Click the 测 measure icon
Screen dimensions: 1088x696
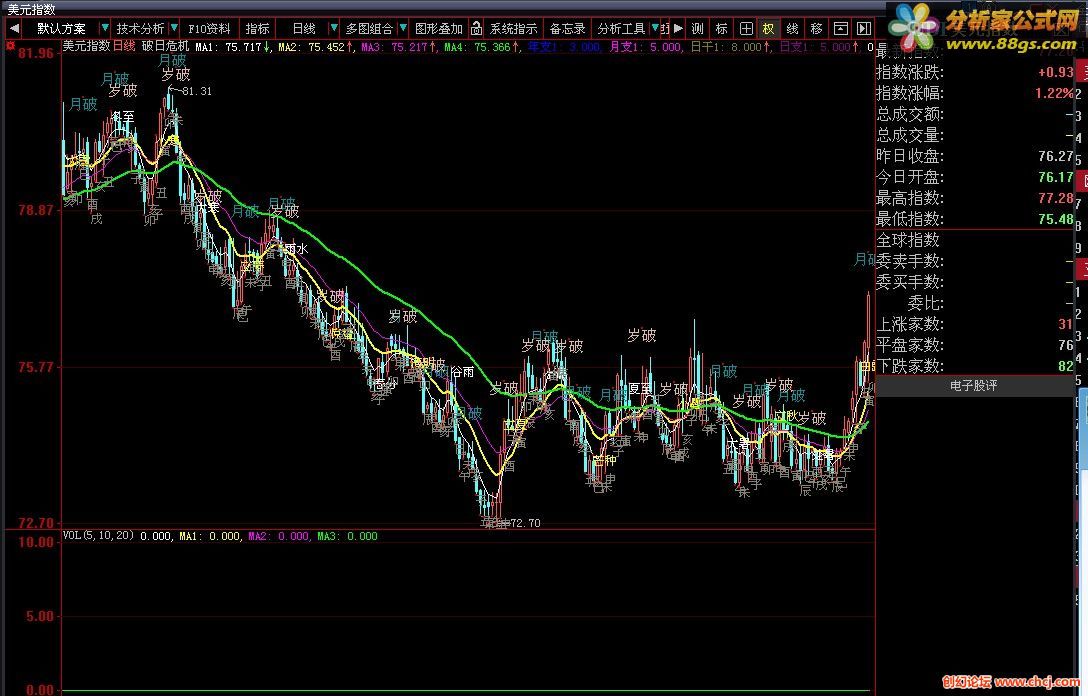click(697, 28)
